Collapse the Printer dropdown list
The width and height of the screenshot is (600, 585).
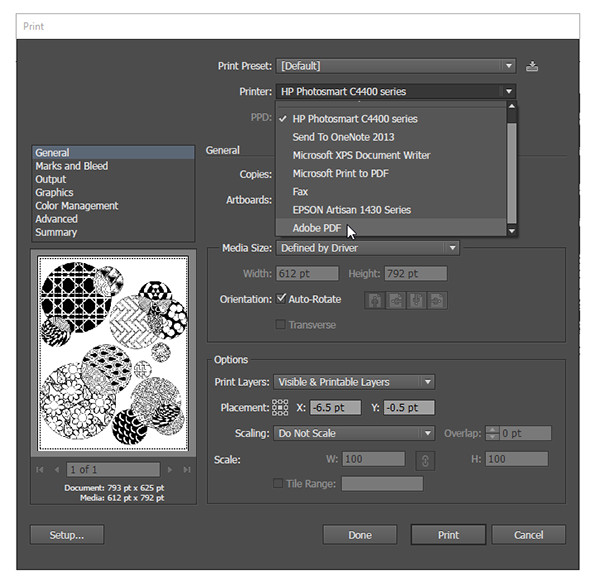pyautogui.click(x=396, y=91)
